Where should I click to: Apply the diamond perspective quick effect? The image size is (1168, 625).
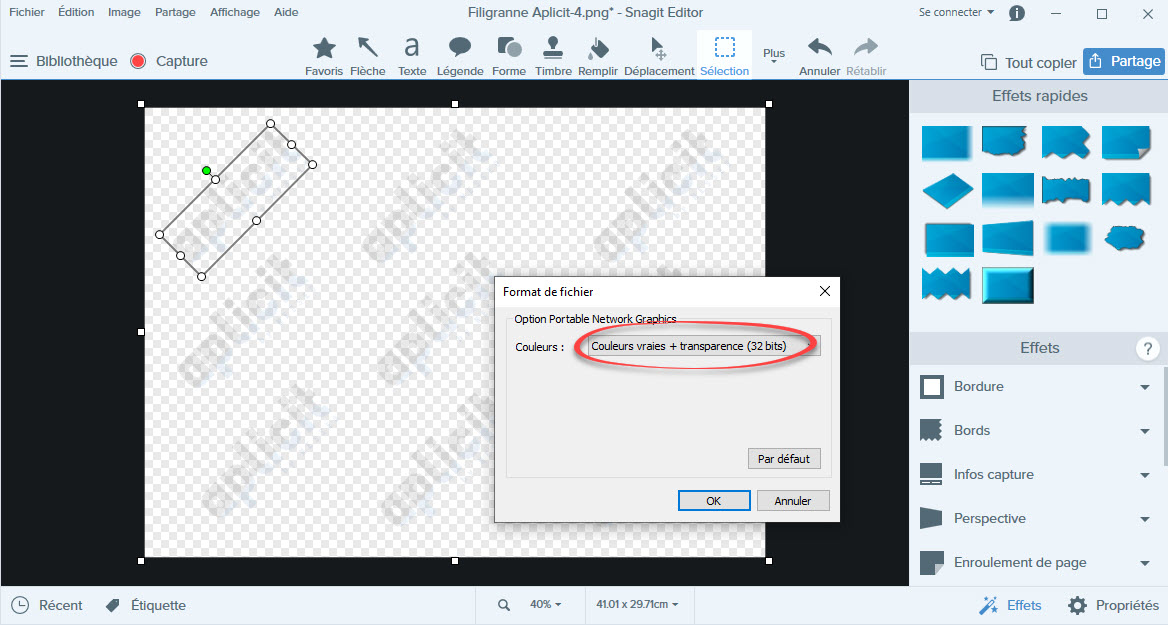coord(948,191)
